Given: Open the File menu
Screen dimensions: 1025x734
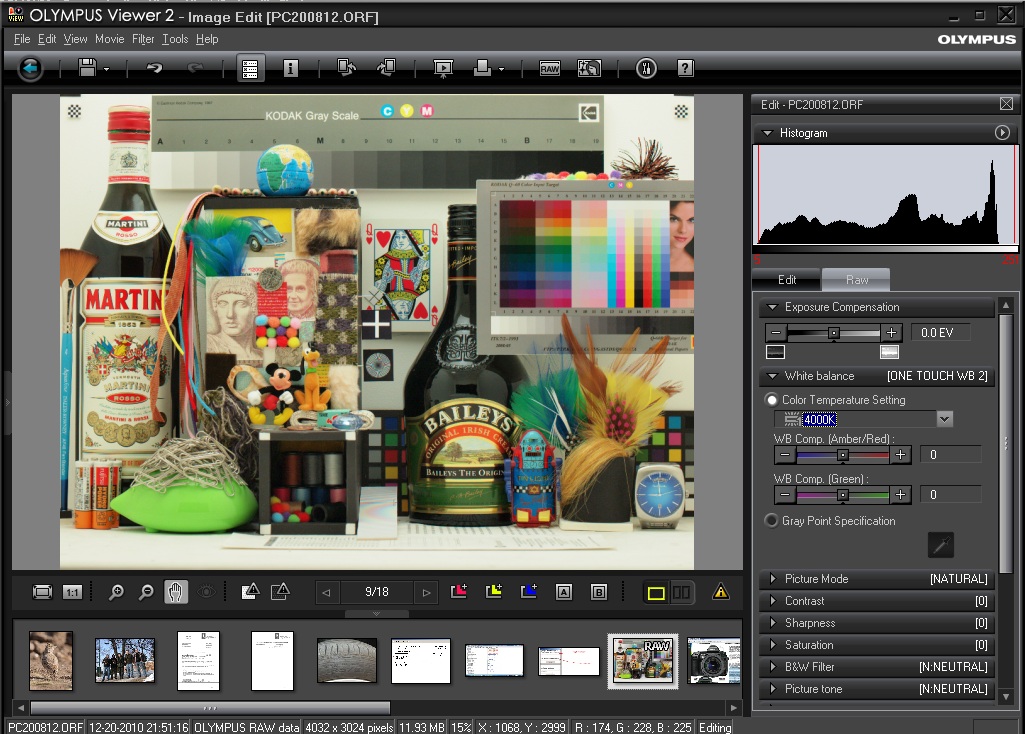Looking at the screenshot, I should [x=22, y=39].
